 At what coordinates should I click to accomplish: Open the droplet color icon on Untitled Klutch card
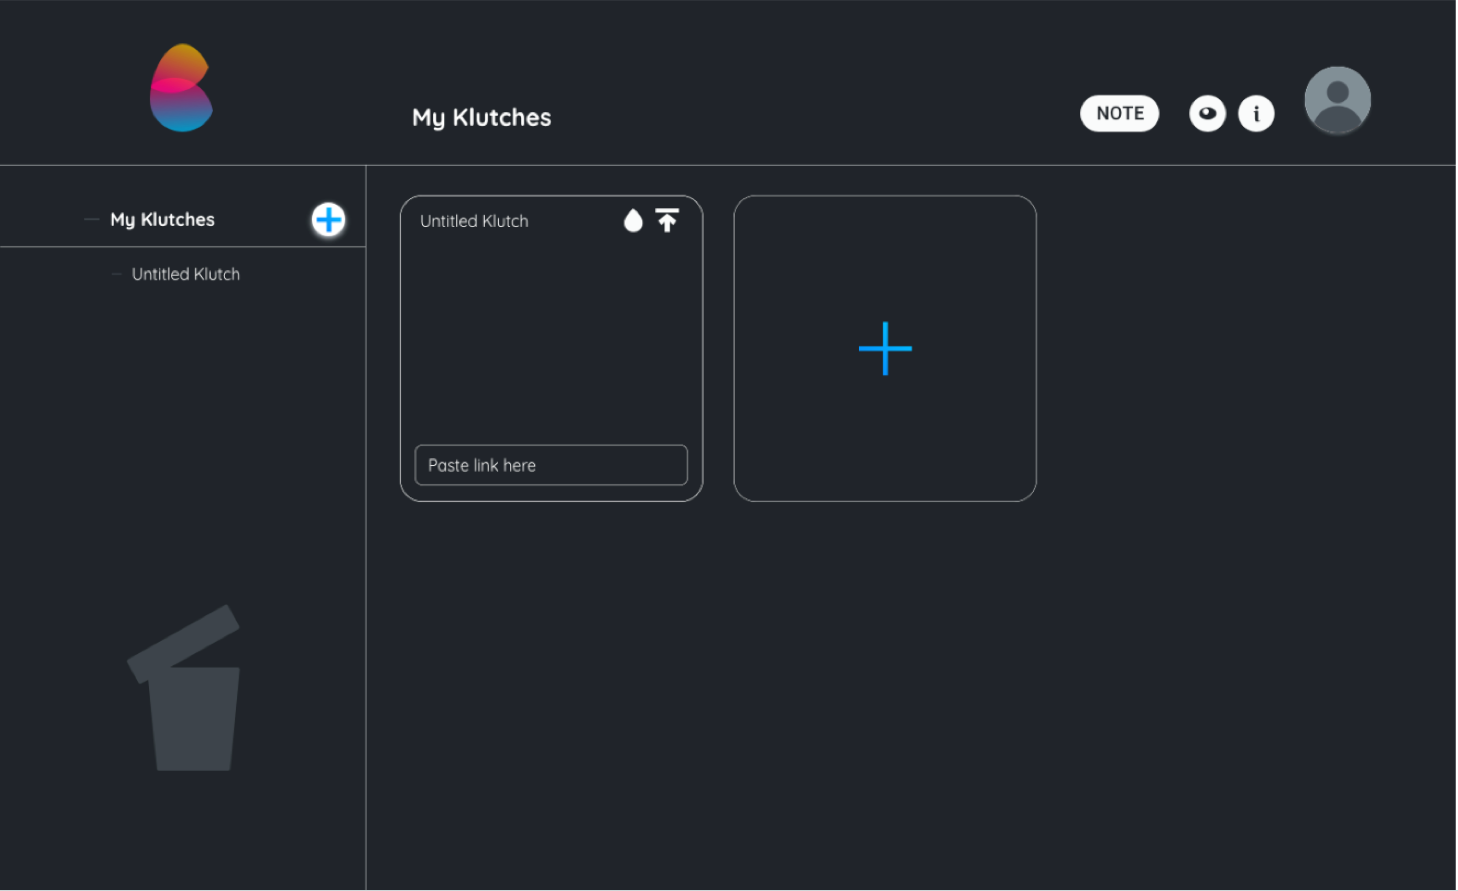pyautogui.click(x=633, y=220)
